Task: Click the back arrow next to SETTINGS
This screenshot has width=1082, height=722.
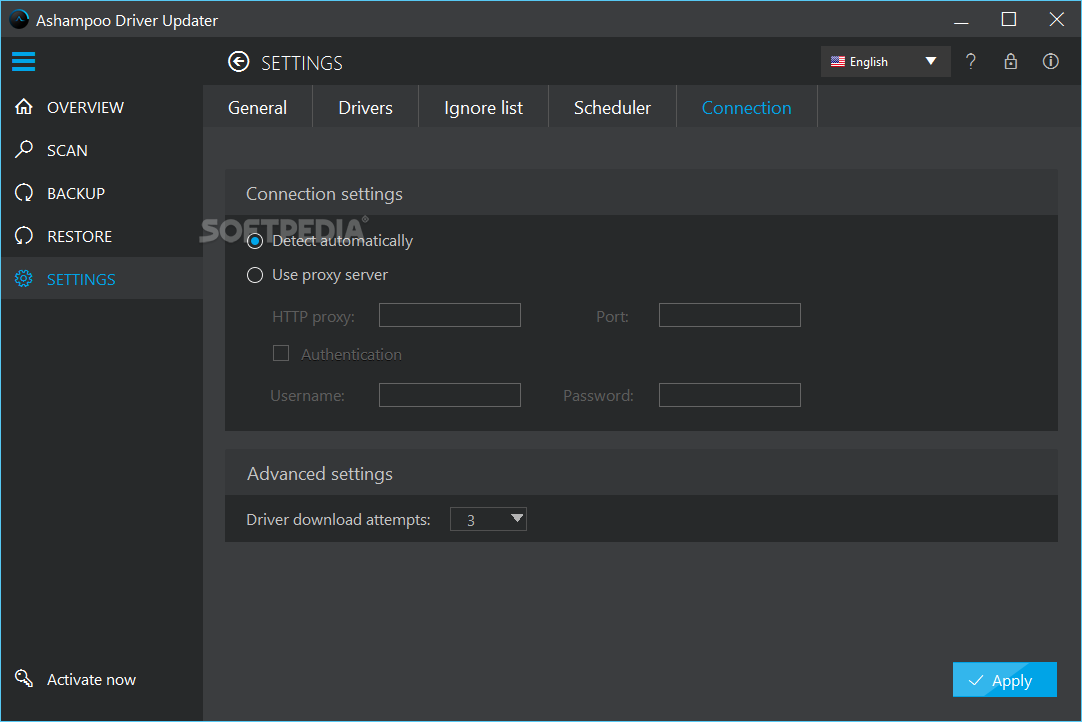Action: pyautogui.click(x=239, y=62)
